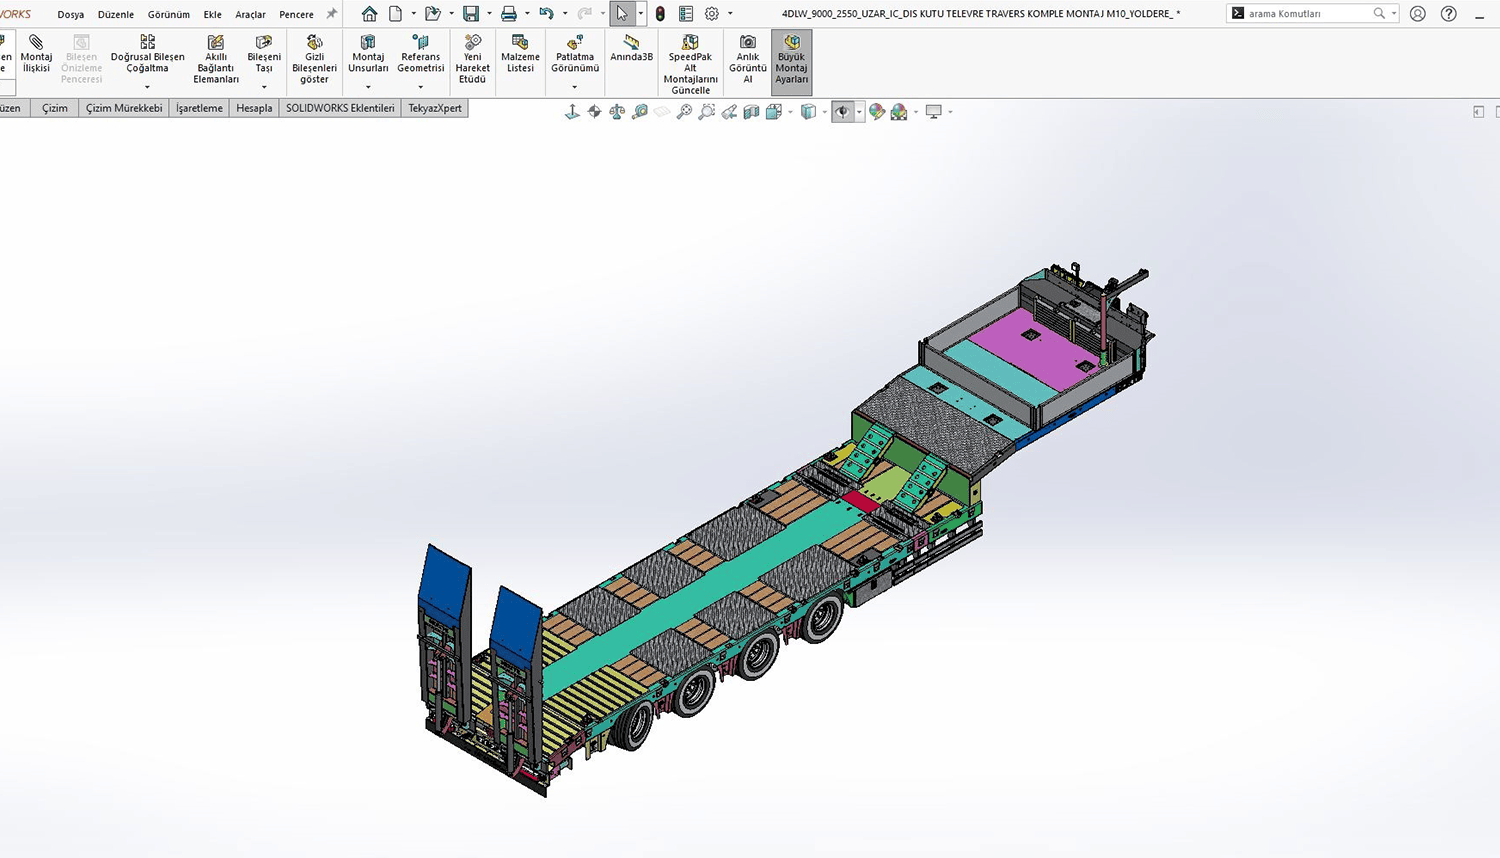Toggle Büyük Montaj Ayarları mode
Image resolution: width=1500 pixels, height=858 pixels.
[791, 60]
